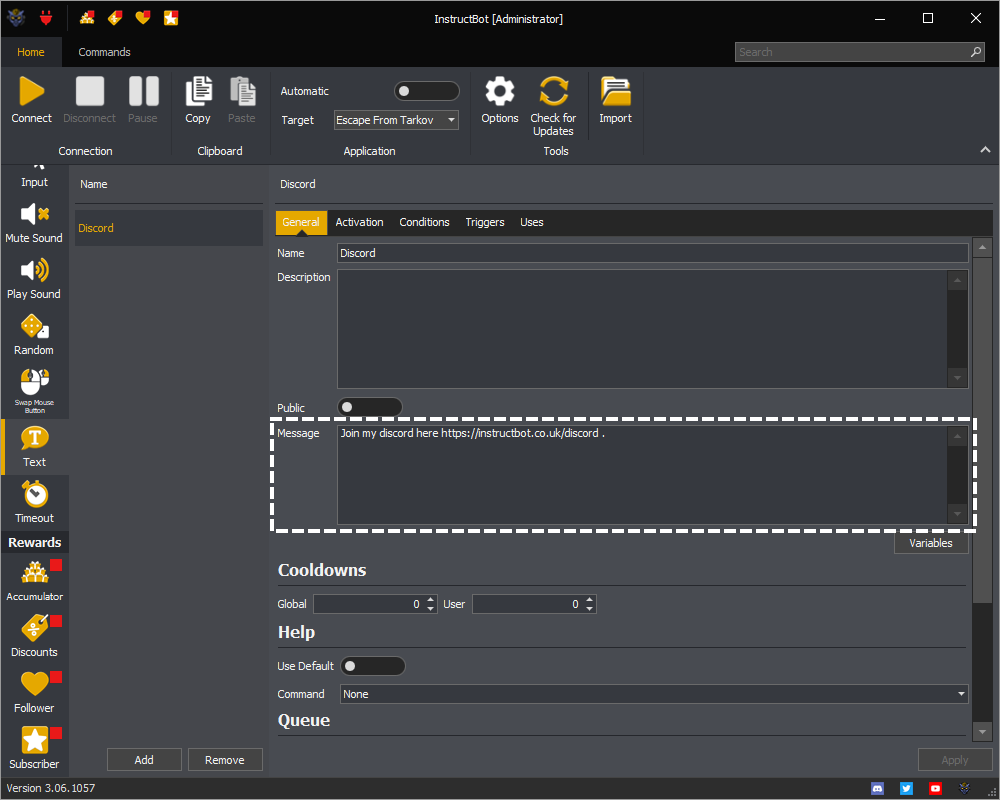Click the settings panel scroll down arrow

(982, 732)
